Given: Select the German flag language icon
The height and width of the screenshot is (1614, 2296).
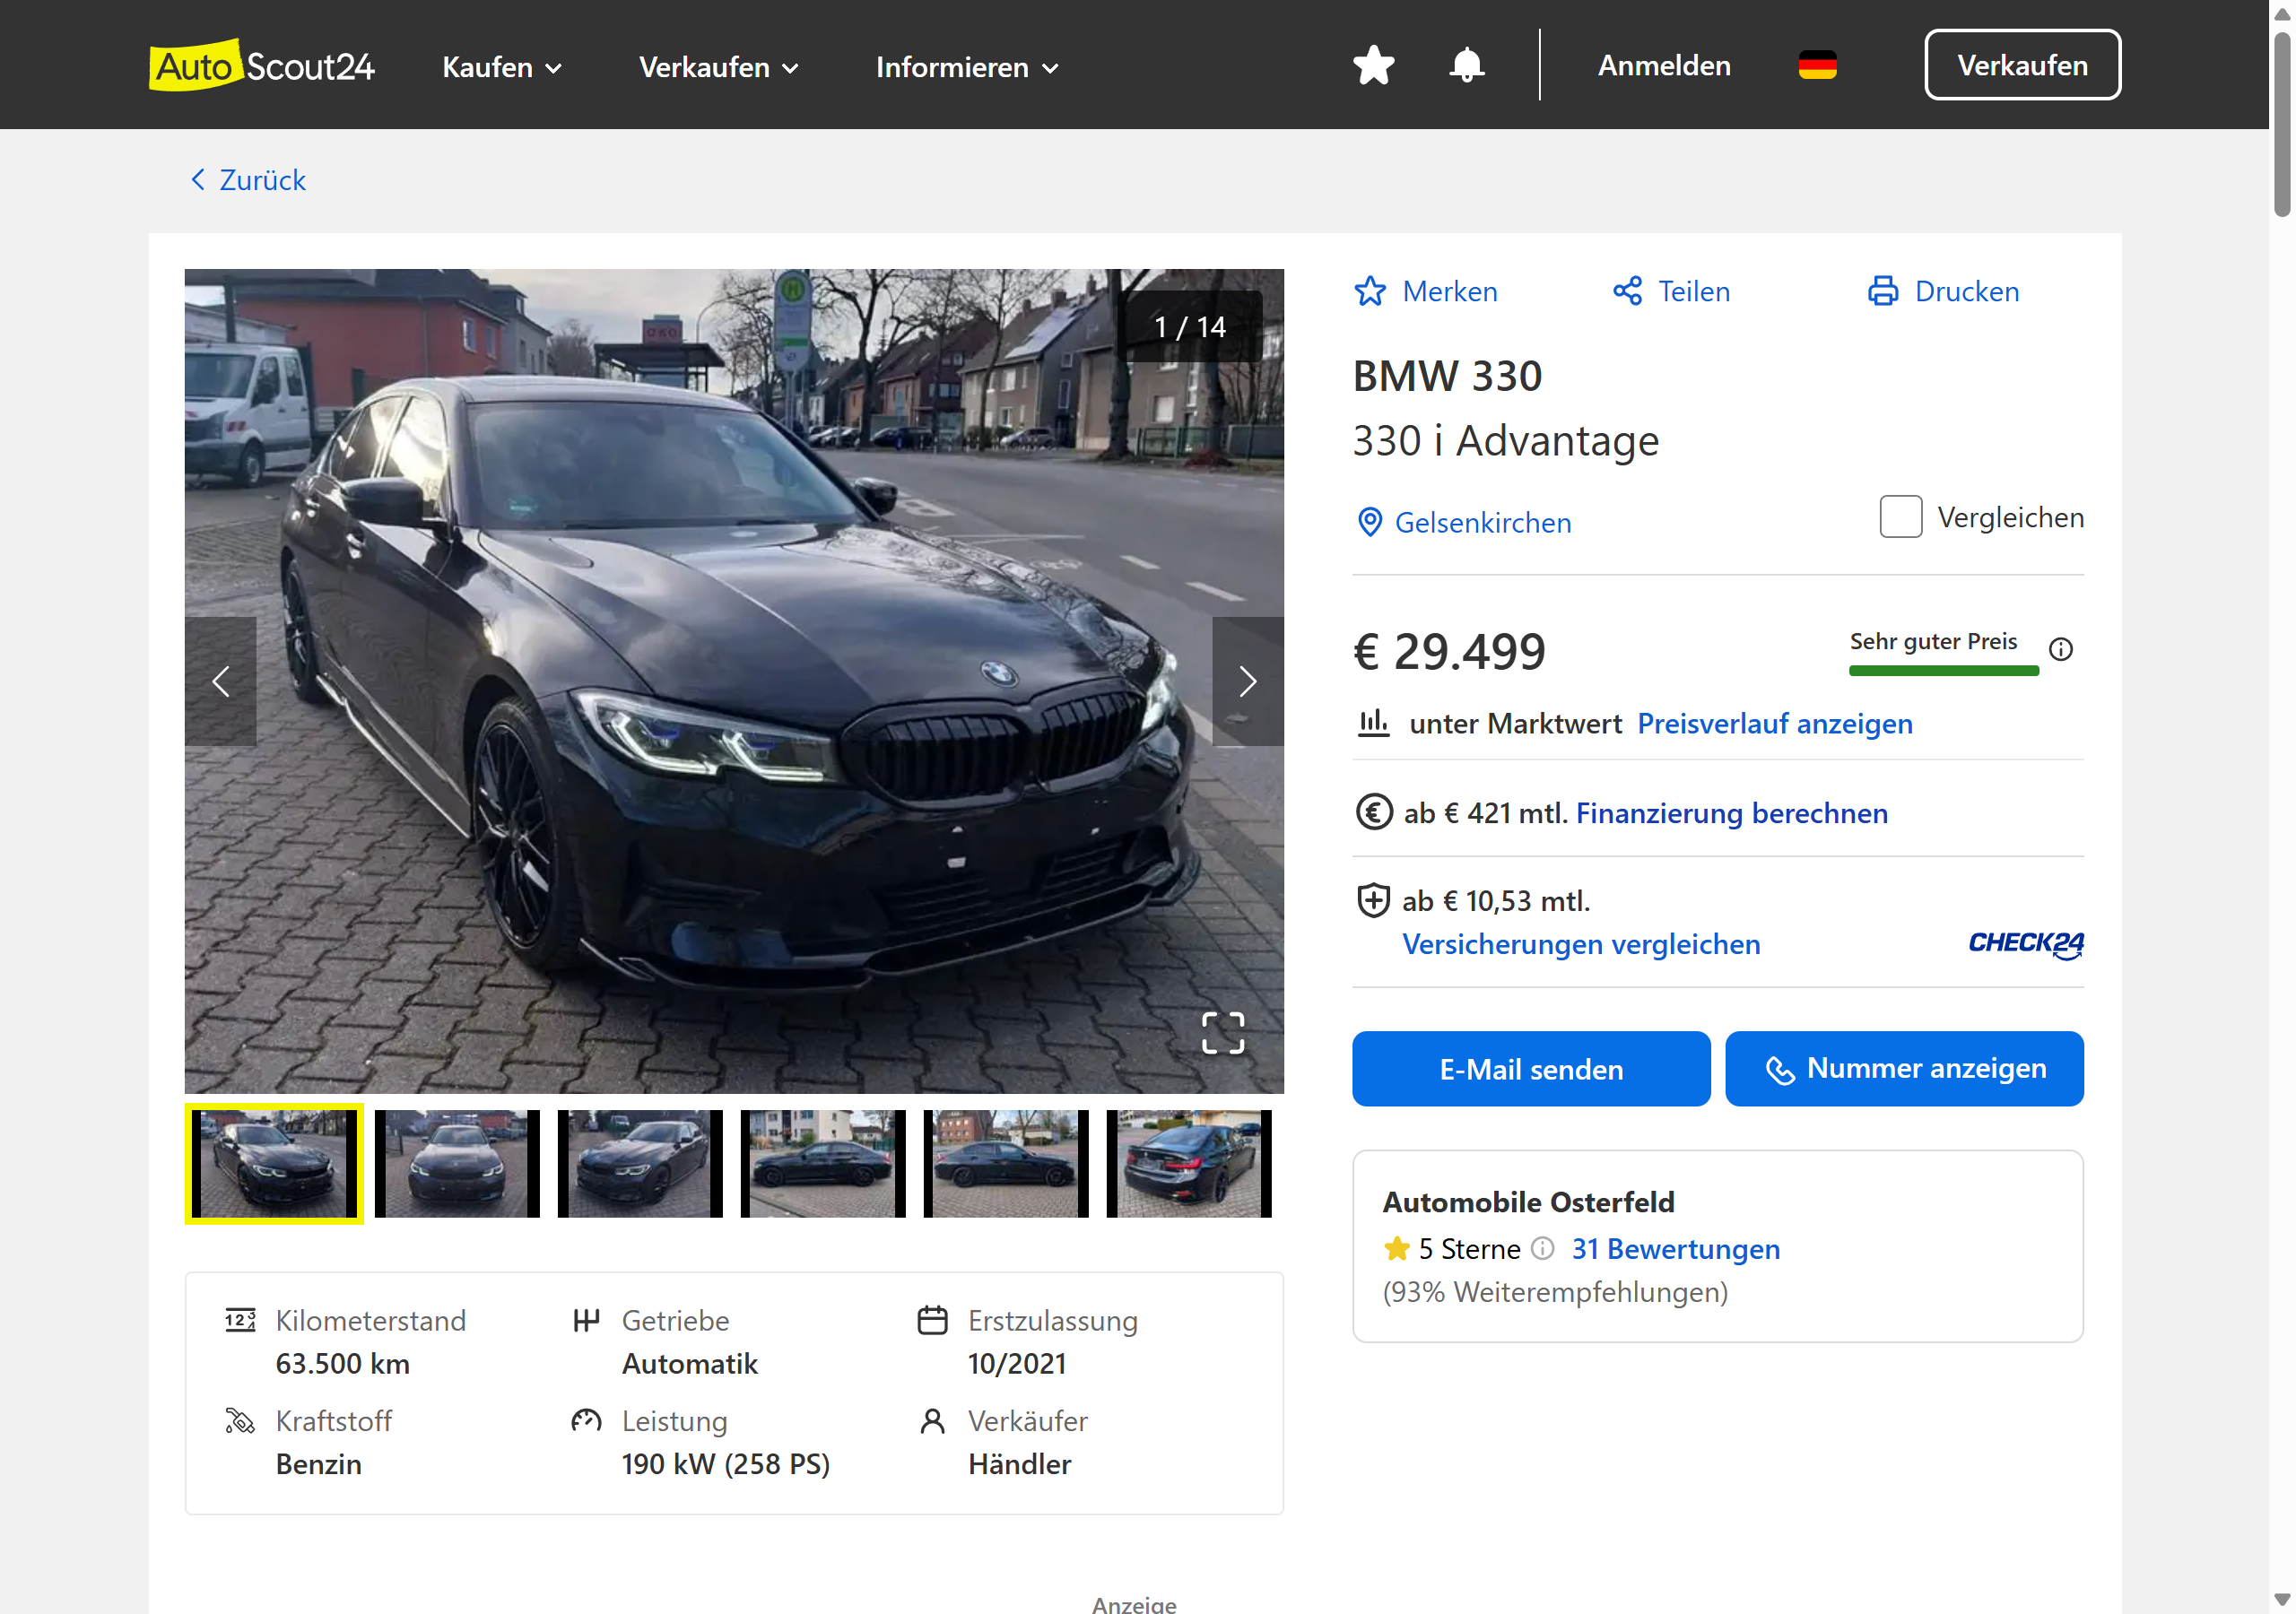Looking at the screenshot, I should pyautogui.click(x=1817, y=66).
